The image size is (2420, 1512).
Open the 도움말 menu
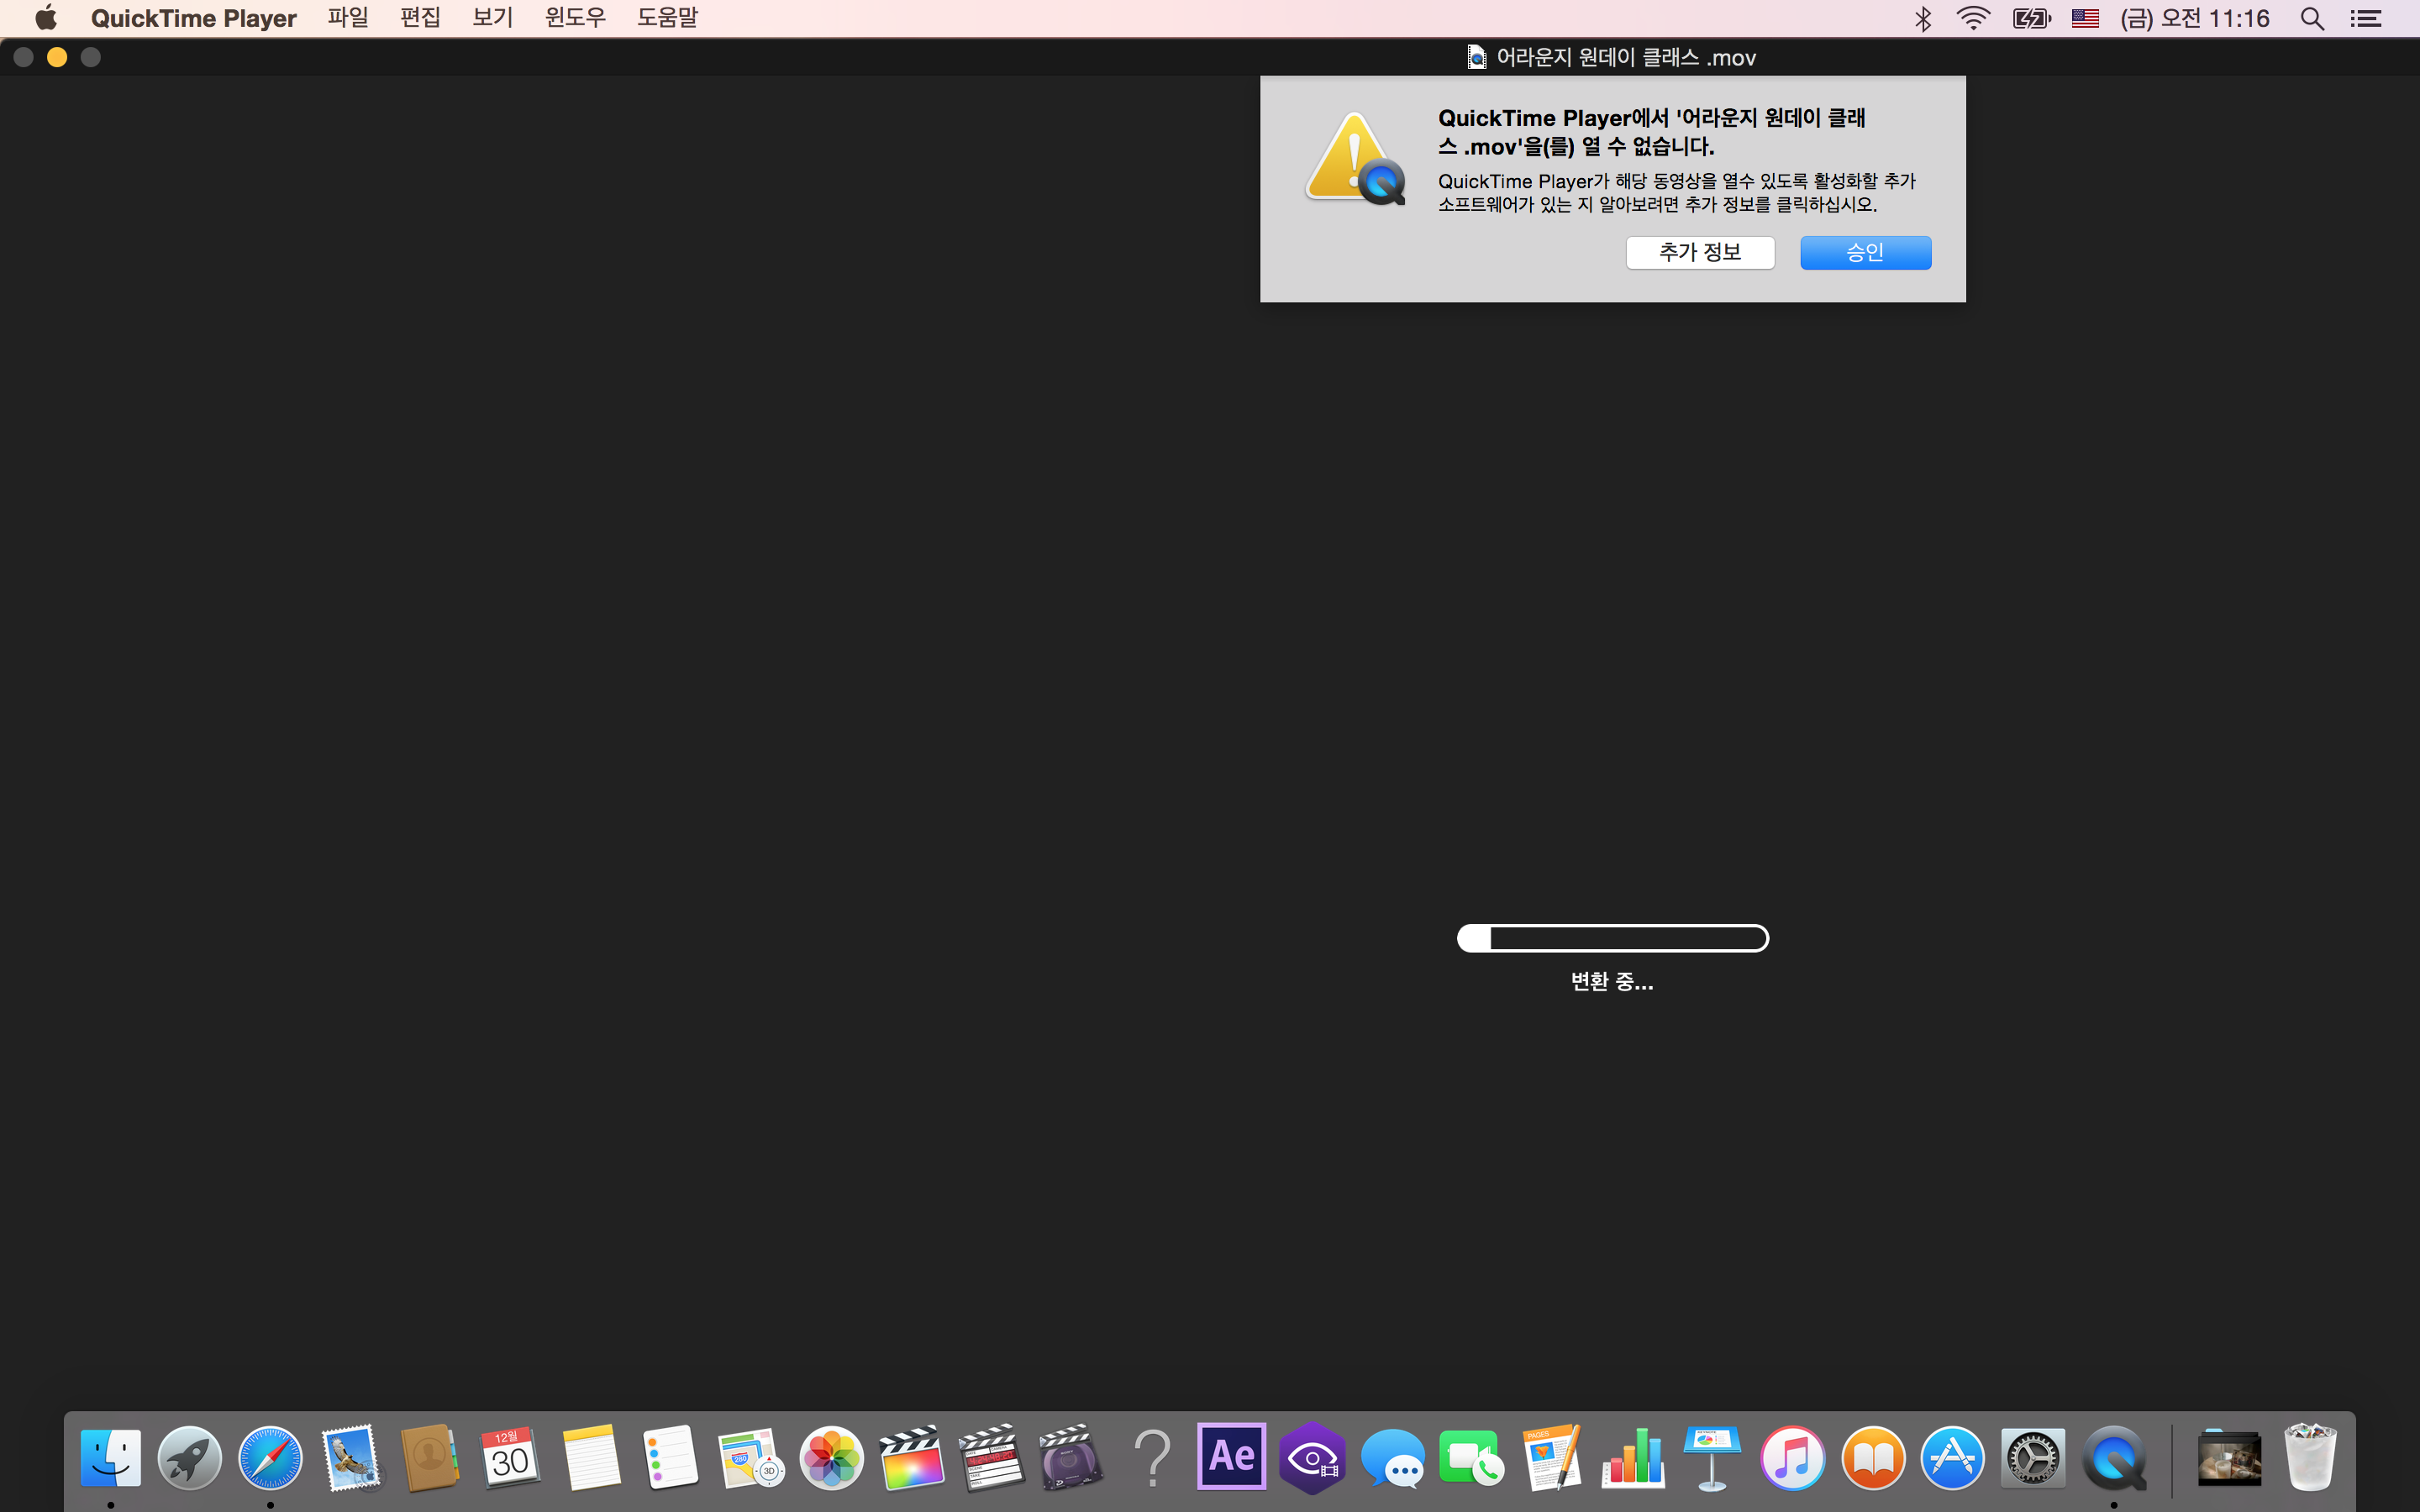[667, 18]
